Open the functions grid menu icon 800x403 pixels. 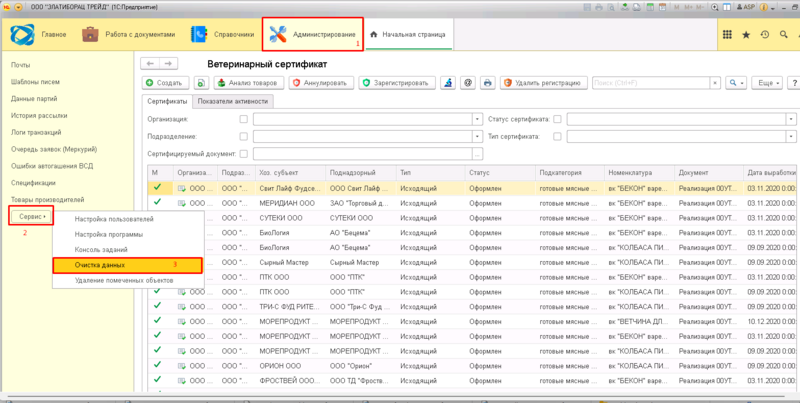click(727, 35)
